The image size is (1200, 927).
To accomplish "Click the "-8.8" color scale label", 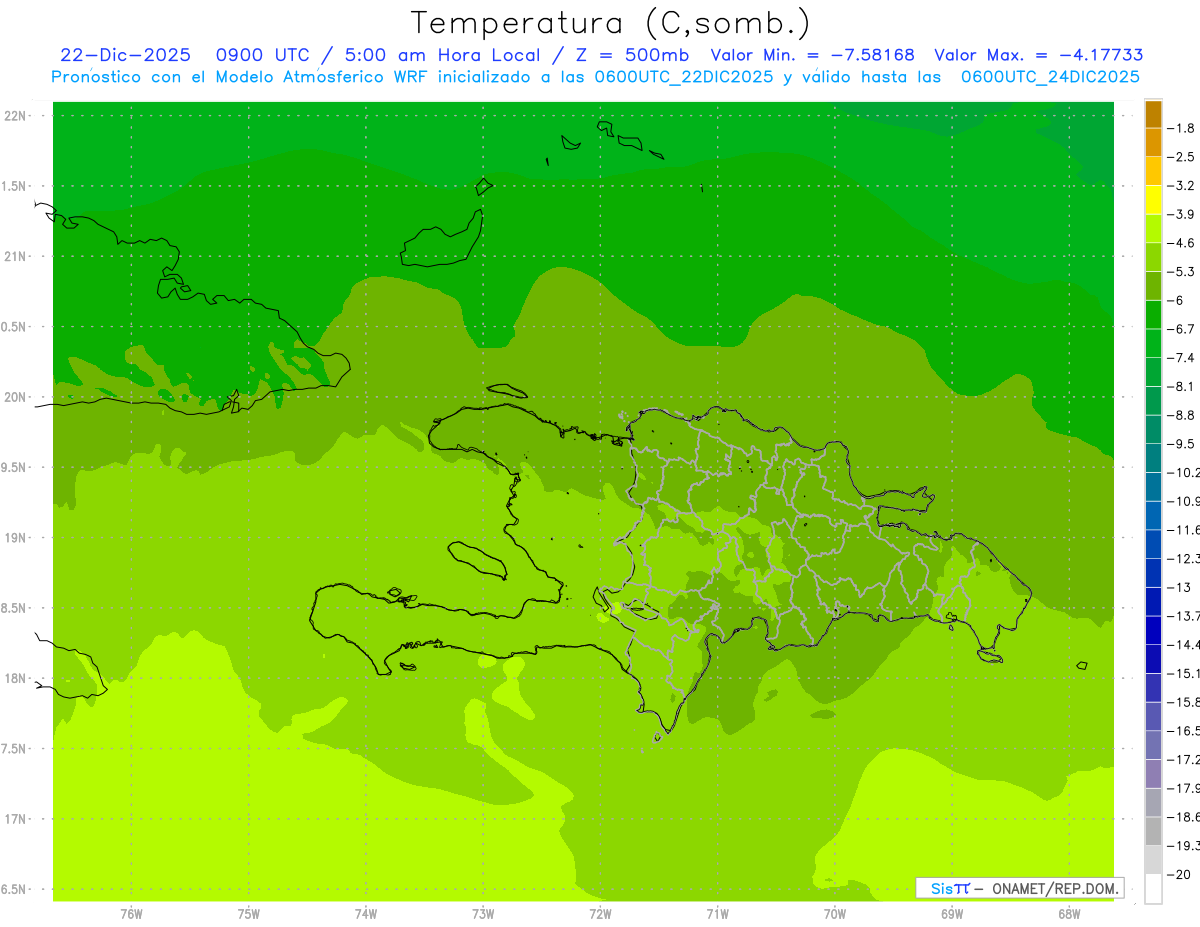I will [x=1180, y=415].
